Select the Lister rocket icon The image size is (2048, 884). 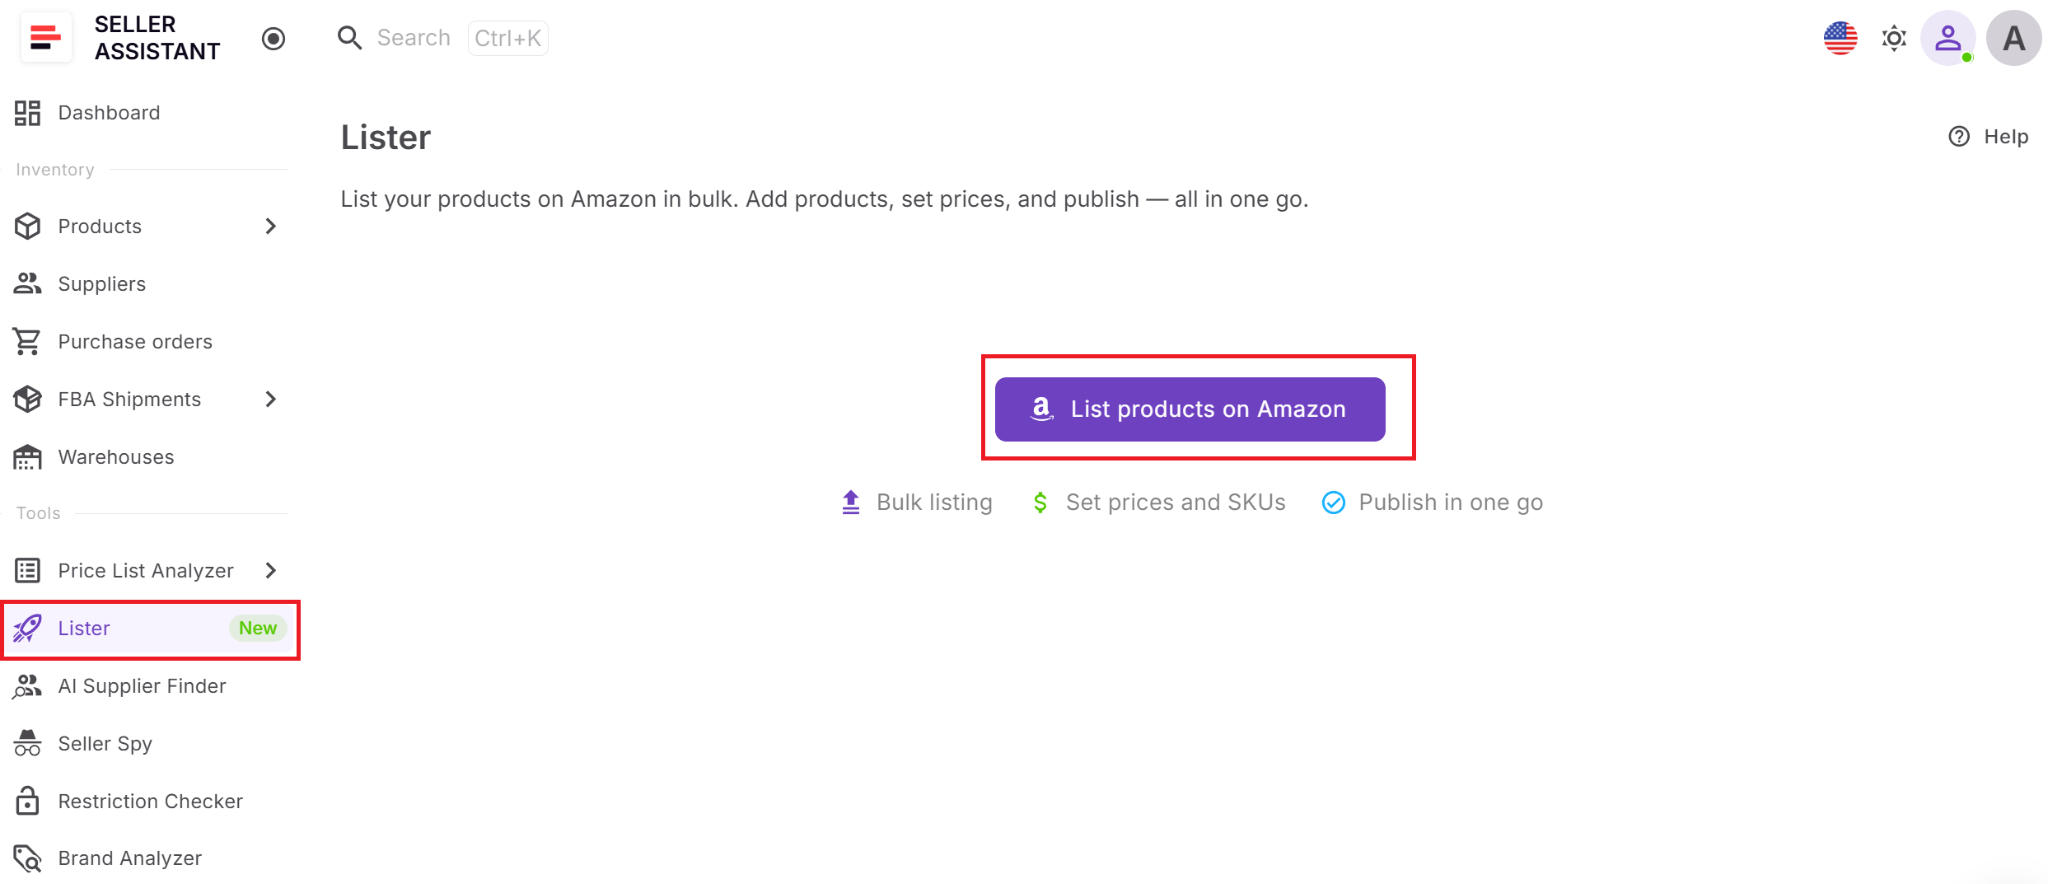tap(27, 628)
